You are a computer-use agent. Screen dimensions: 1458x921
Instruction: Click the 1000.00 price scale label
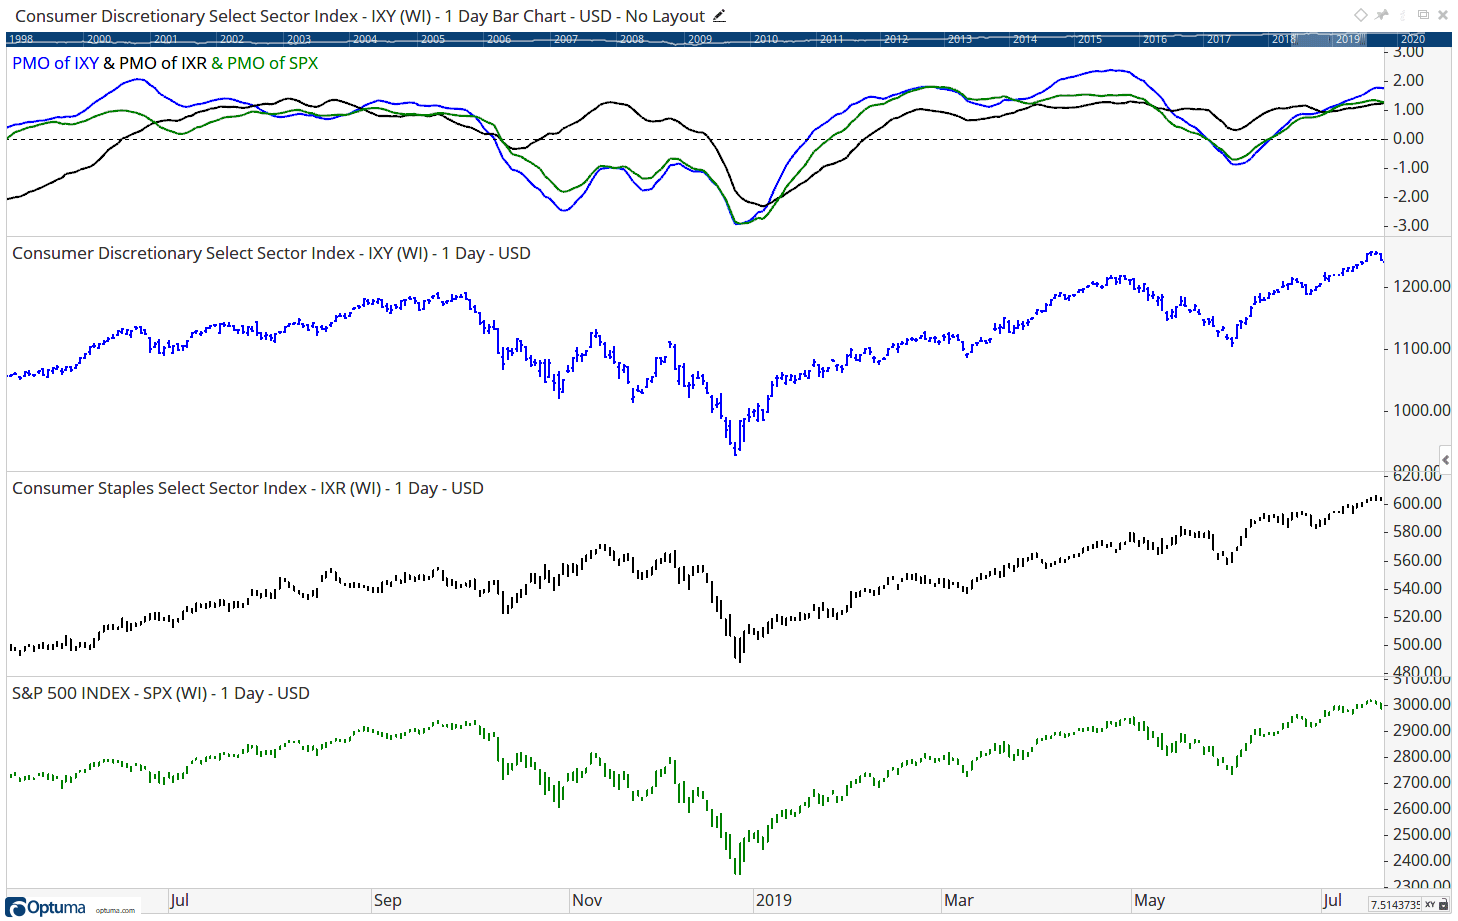[1422, 410]
